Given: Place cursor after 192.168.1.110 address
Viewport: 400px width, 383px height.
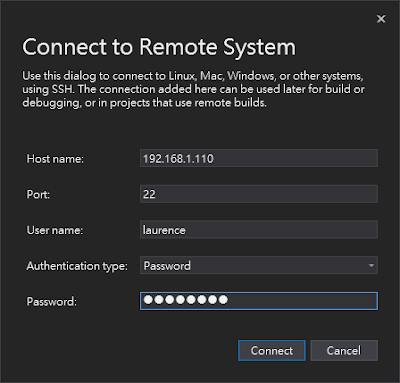Looking at the screenshot, I should [214, 159].
